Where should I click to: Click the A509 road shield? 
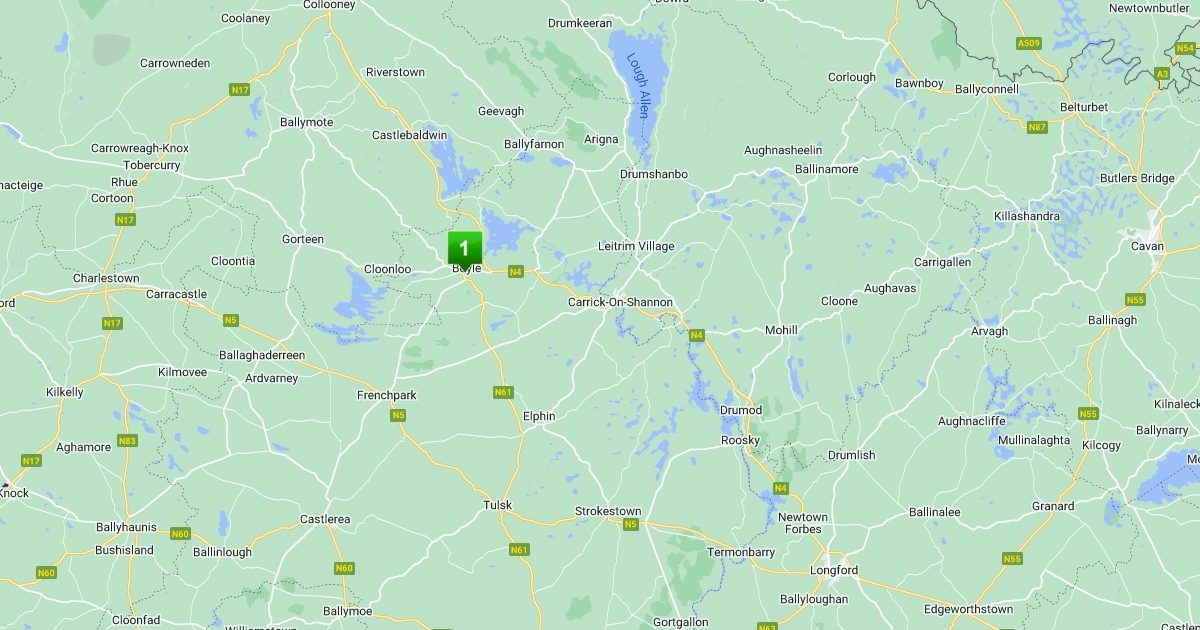(1029, 43)
